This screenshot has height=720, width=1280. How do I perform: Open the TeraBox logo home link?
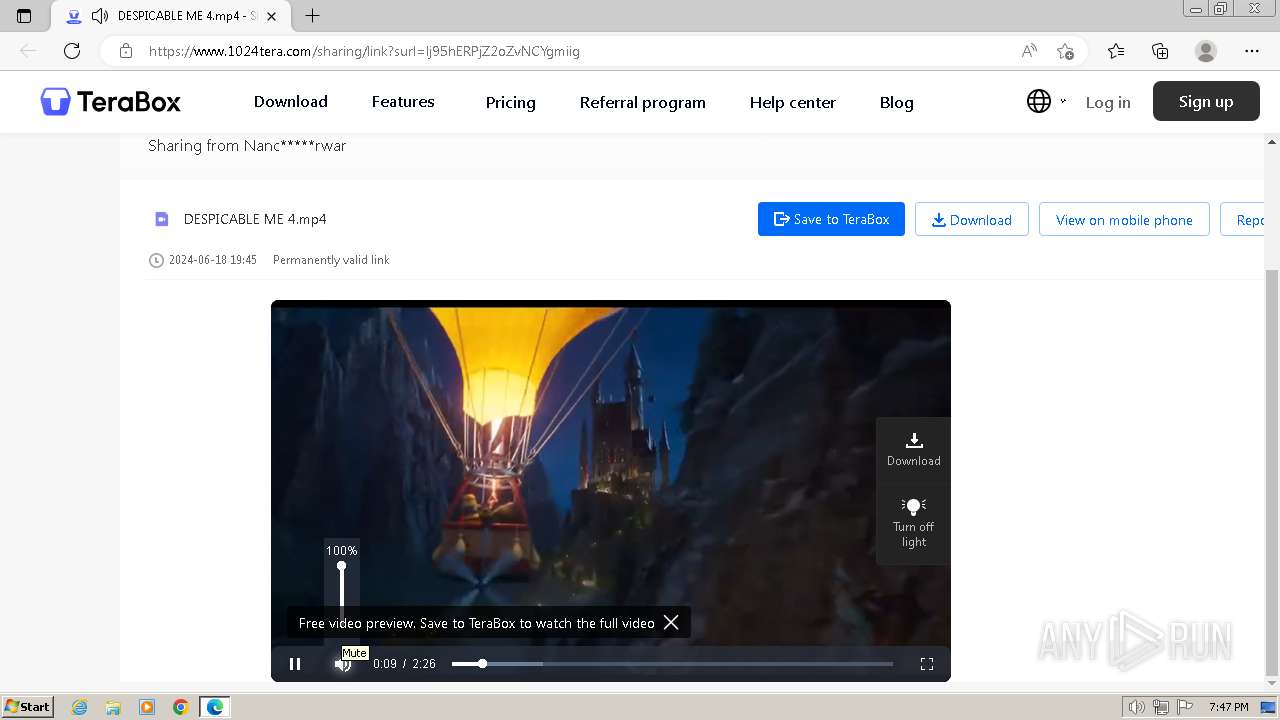tap(111, 102)
